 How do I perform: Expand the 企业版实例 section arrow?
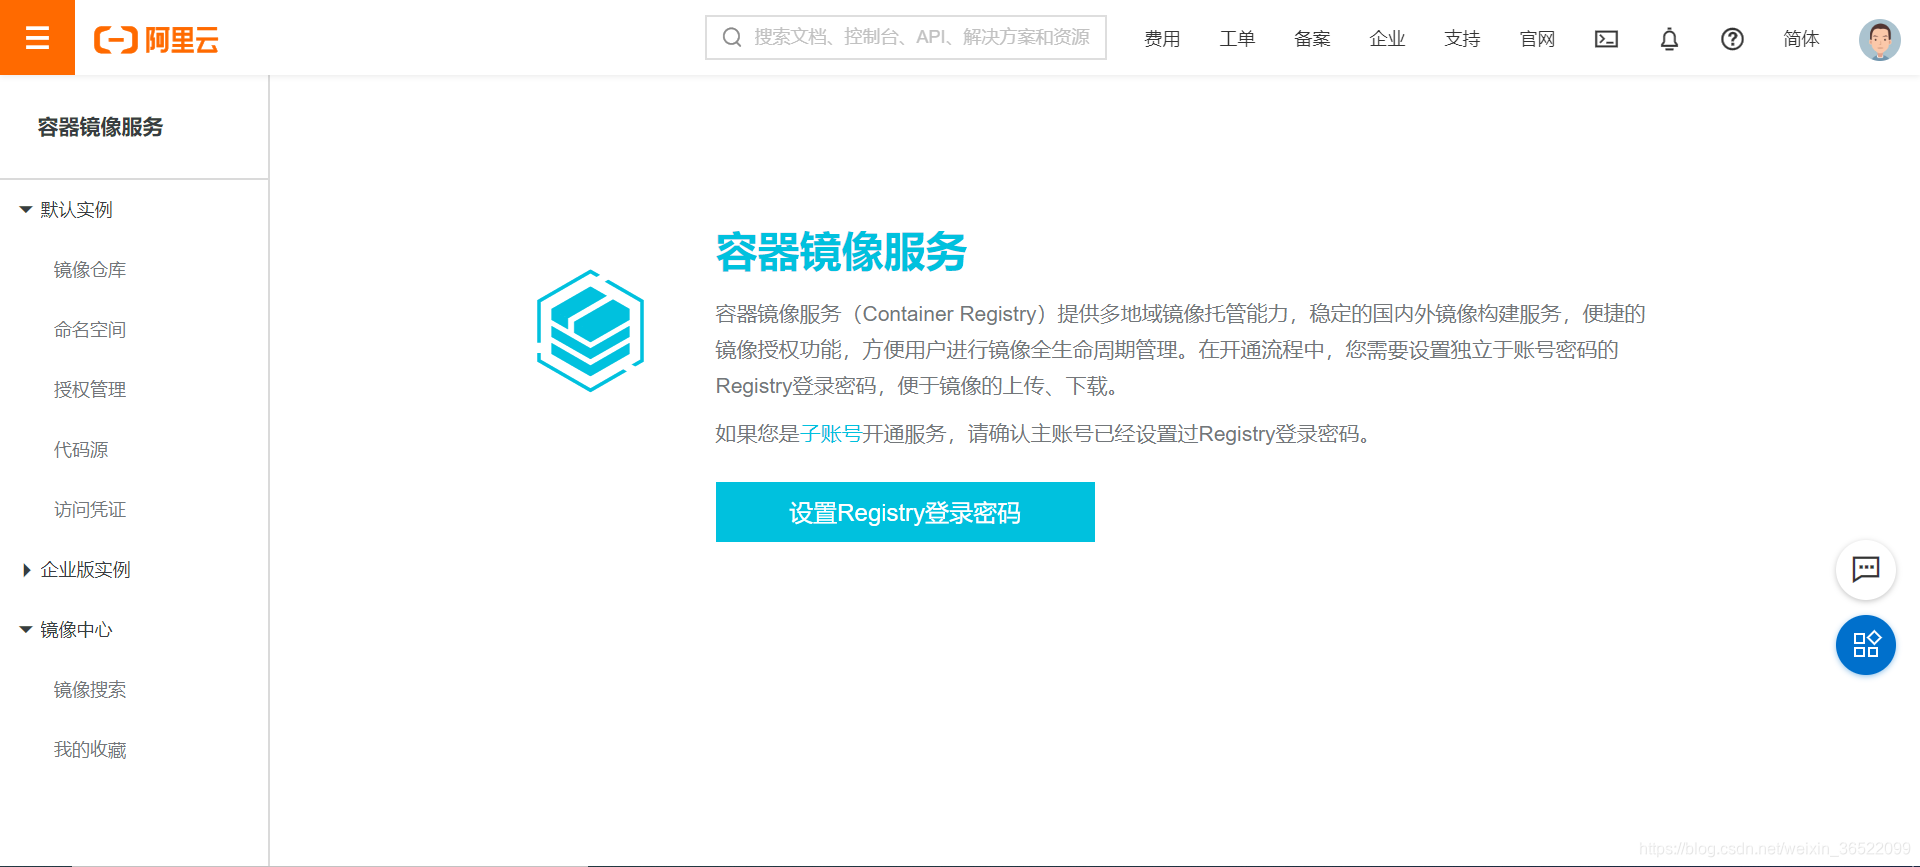click(26, 570)
